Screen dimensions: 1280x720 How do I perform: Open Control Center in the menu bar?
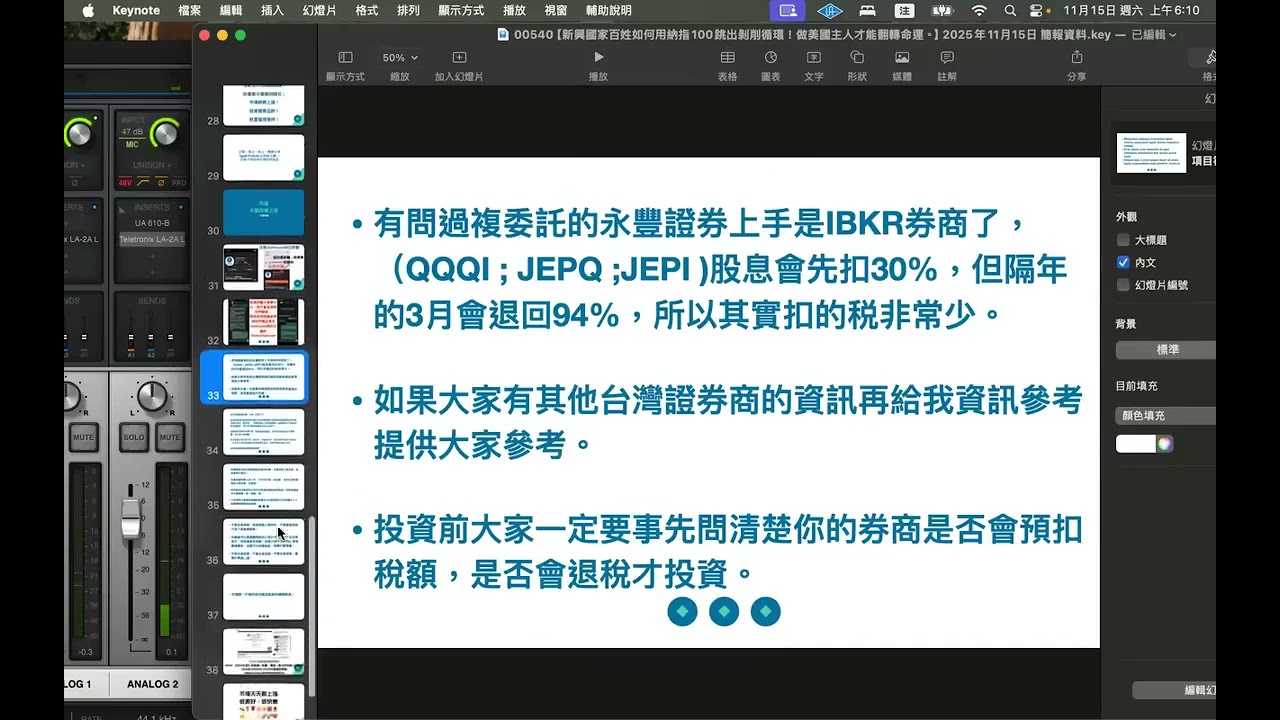coord(1036,10)
